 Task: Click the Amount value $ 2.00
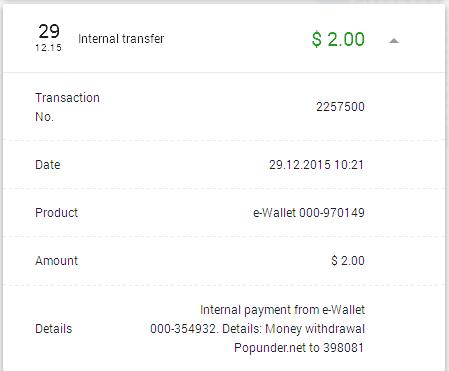pyautogui.click(x=348, y=261)
